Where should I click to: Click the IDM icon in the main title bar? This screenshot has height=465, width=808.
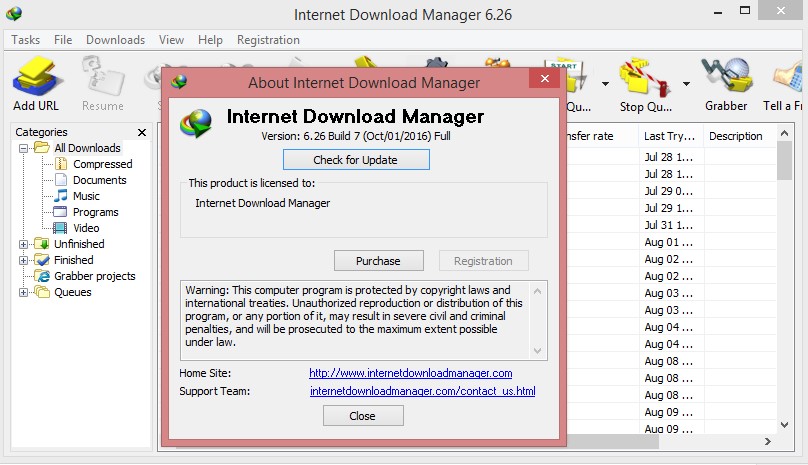click(x=14, y=13)
